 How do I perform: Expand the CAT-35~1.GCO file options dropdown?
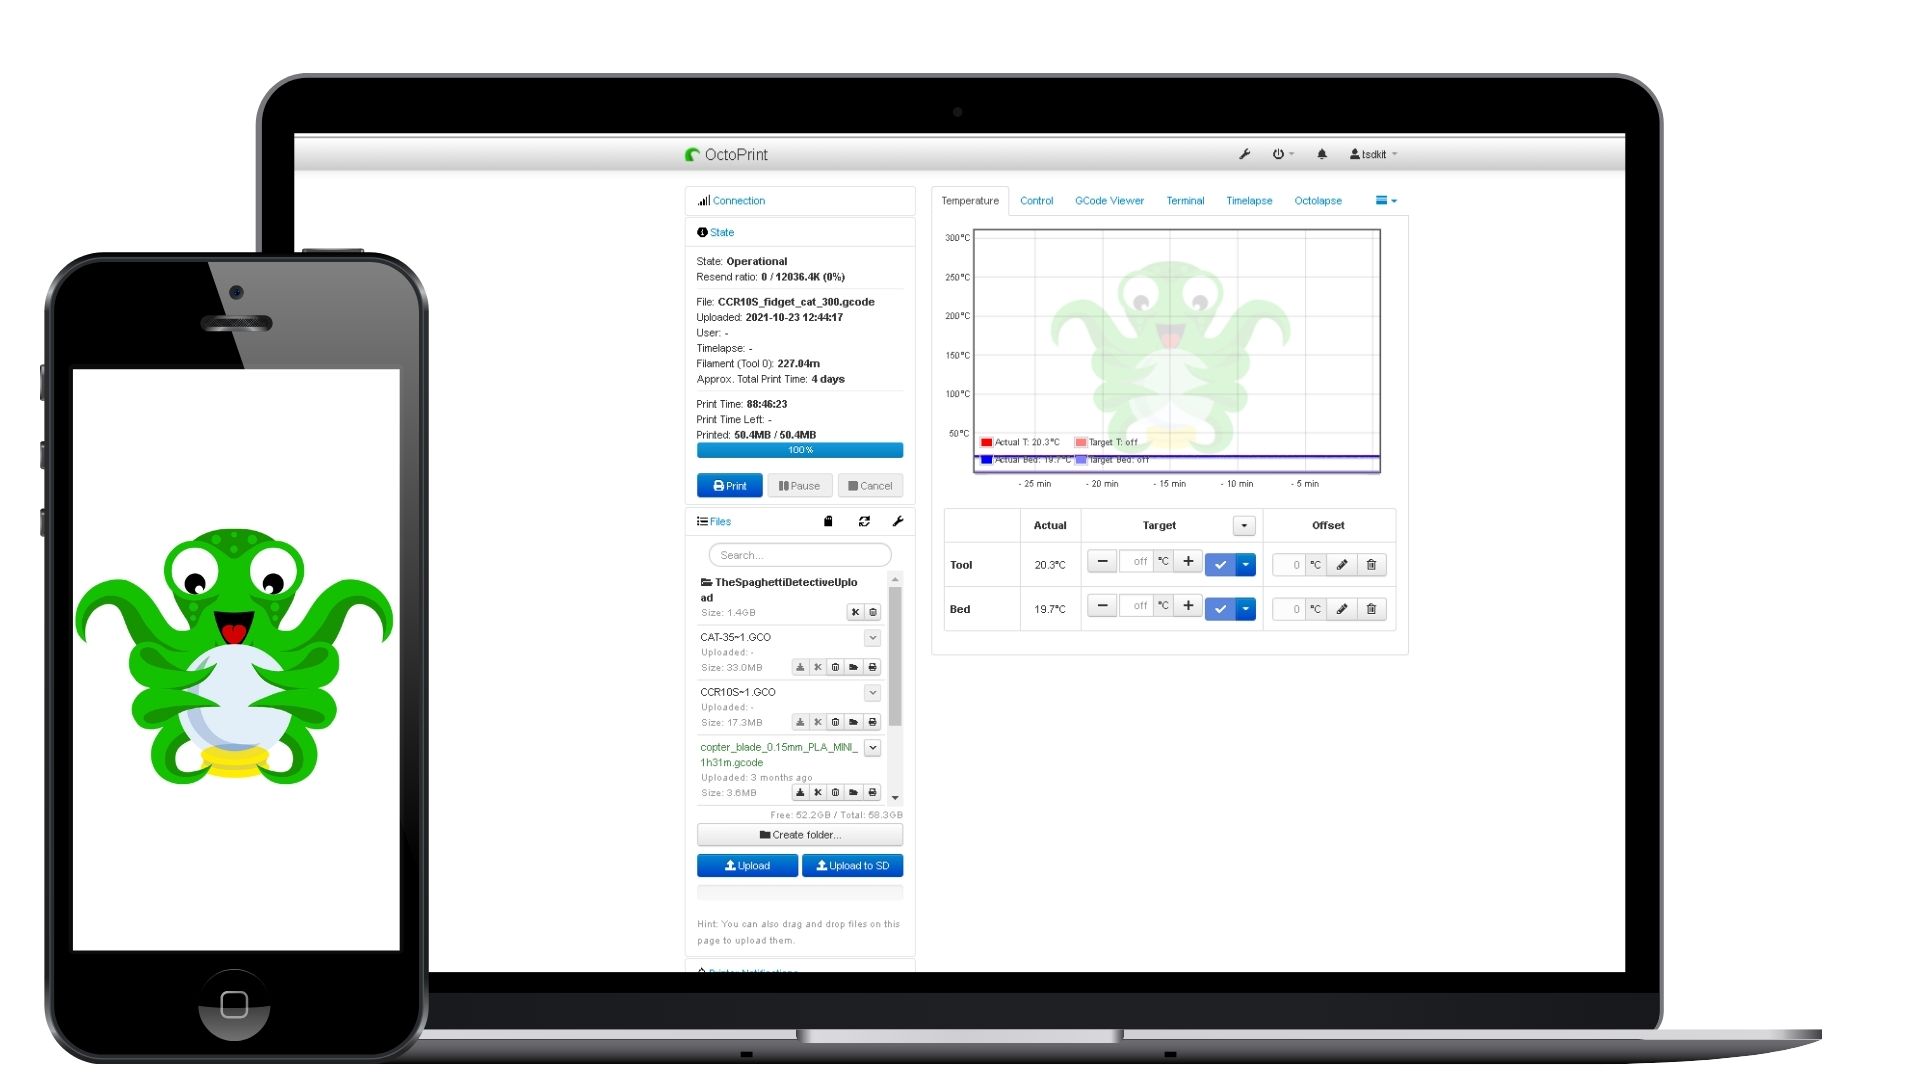[x=873, y=637]
